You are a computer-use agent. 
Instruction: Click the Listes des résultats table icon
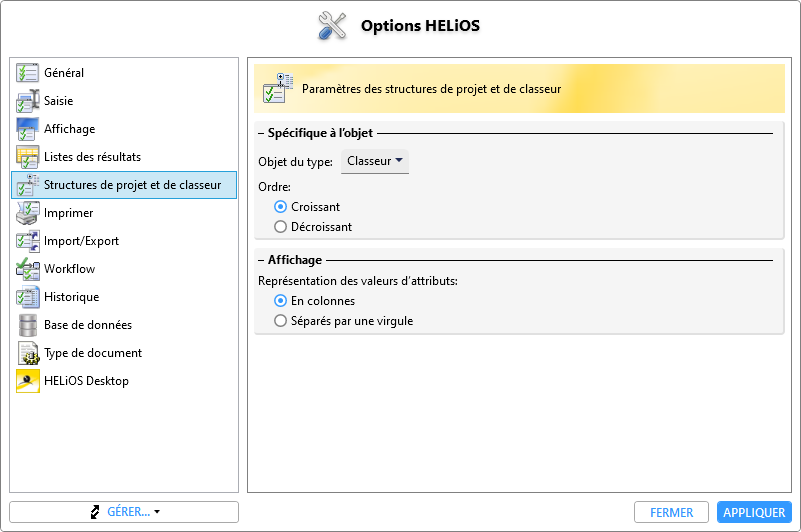(27, 157)
